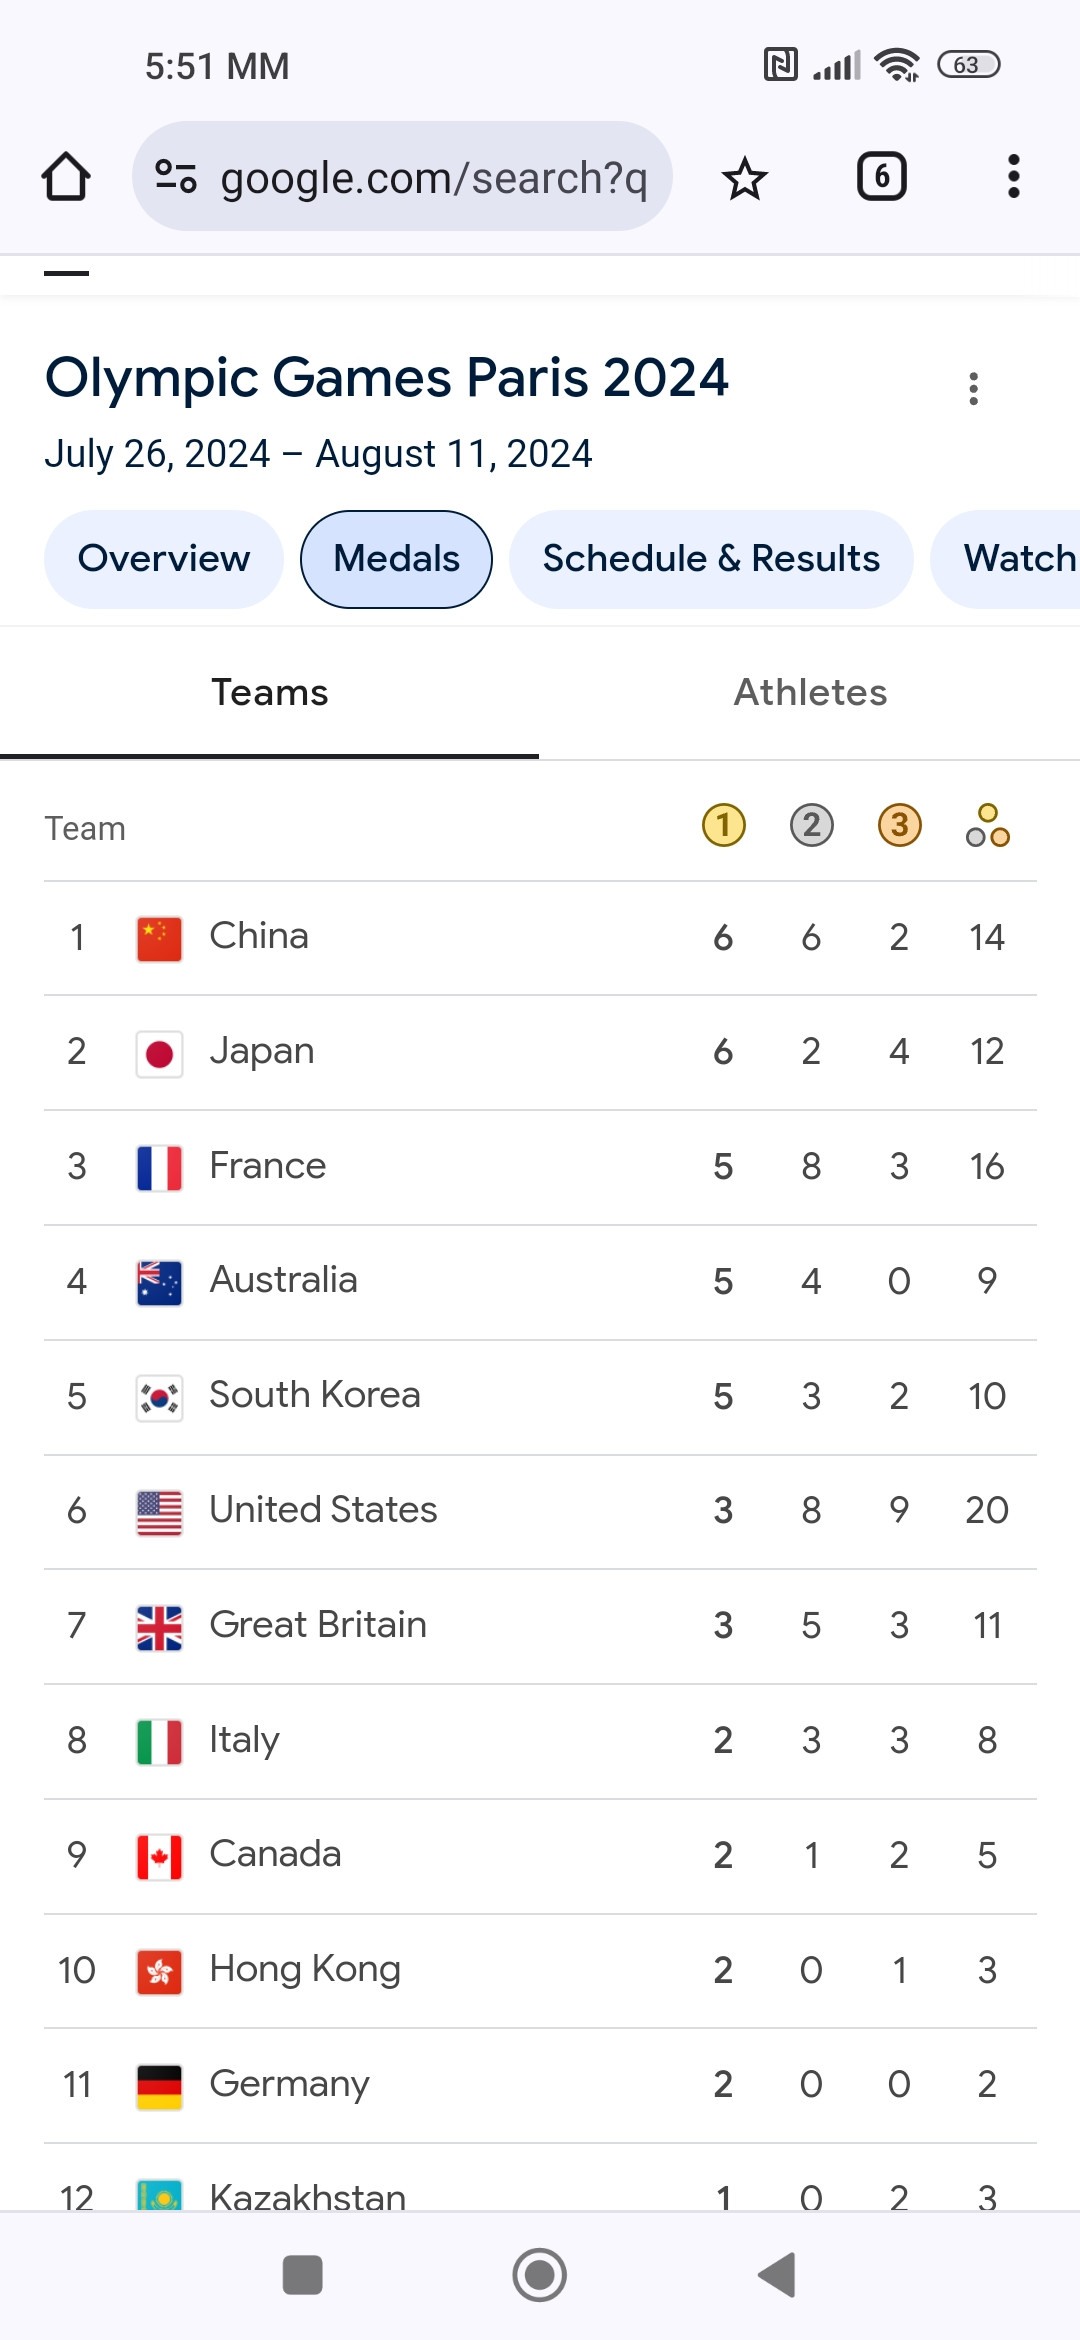Tap the browser home icon

click(66, 177)
